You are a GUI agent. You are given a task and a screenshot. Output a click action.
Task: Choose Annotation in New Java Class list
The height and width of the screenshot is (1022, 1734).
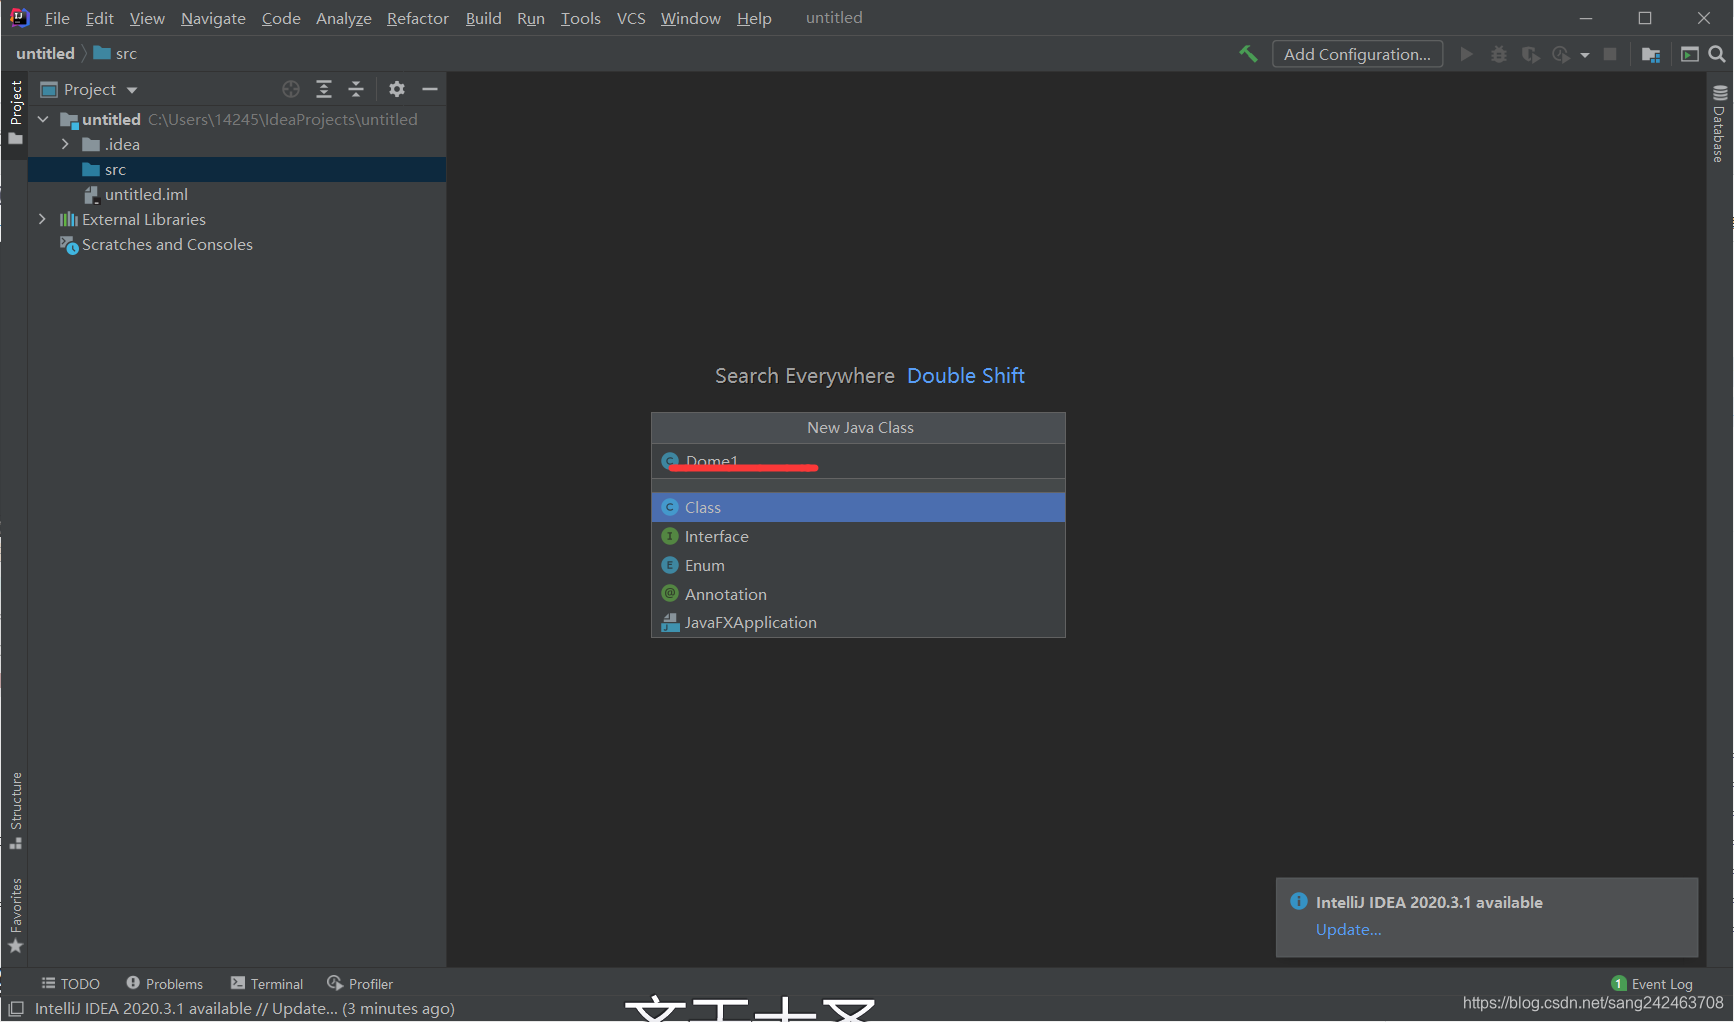click(858, 594)
